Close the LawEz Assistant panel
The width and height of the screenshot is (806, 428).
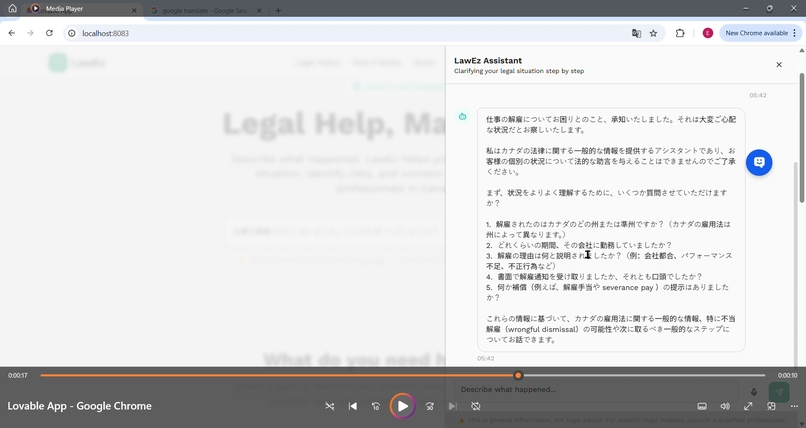[x=779, y=65]
